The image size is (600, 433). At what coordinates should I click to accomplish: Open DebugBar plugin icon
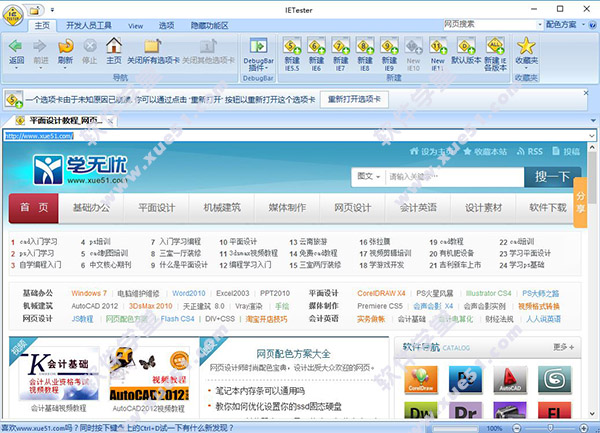coord(259,46)
